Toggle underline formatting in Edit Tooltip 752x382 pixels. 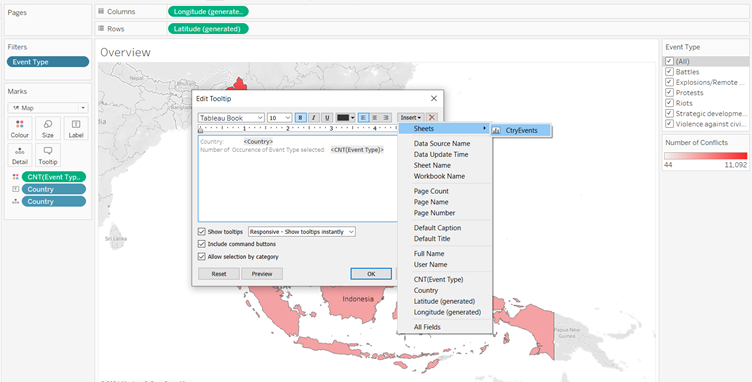pyautogui.click(x=327, y=117)
